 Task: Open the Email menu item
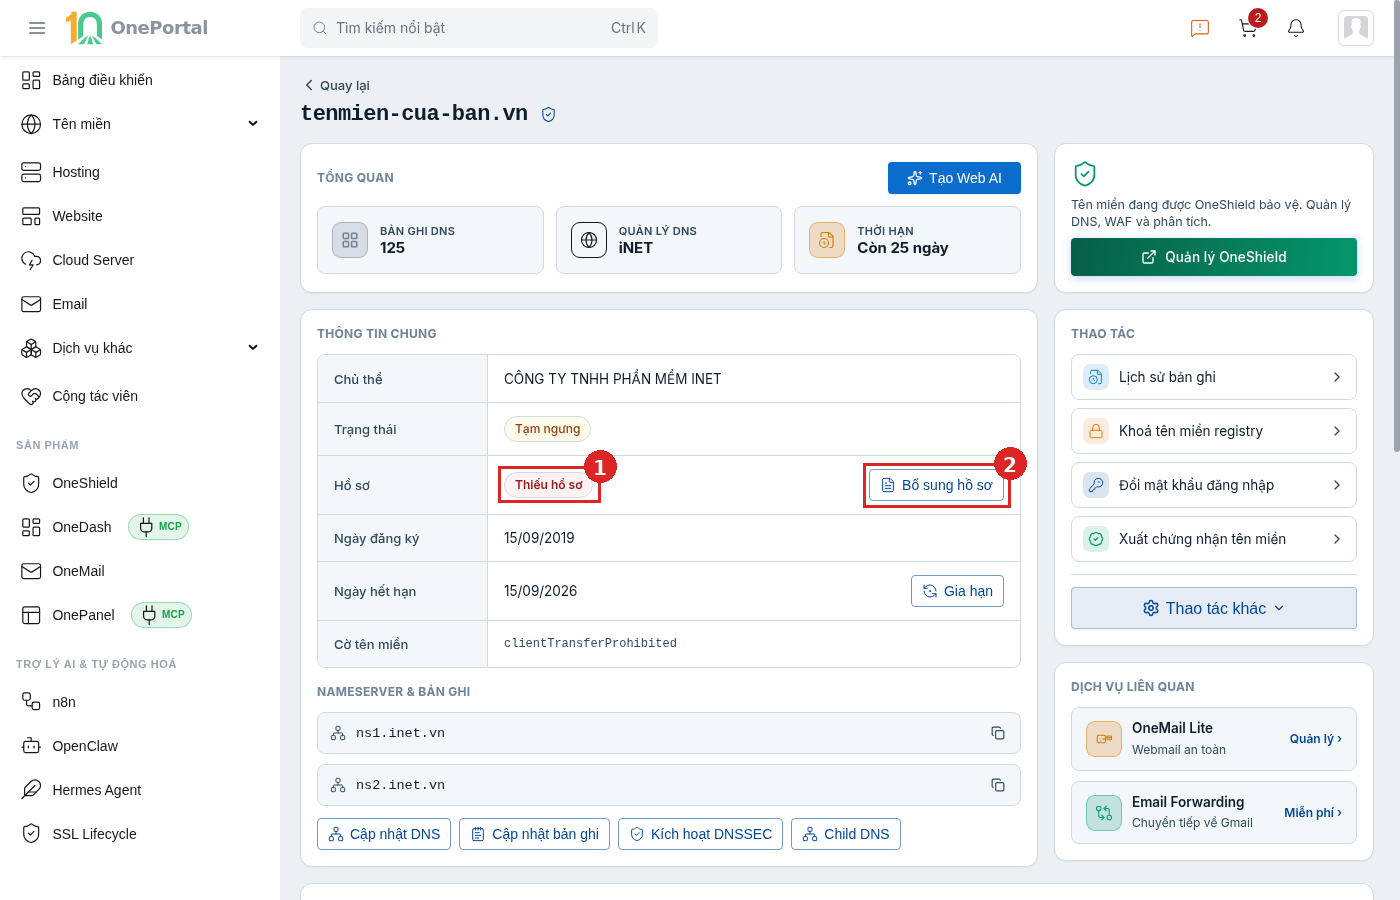(x=140, y=304)
